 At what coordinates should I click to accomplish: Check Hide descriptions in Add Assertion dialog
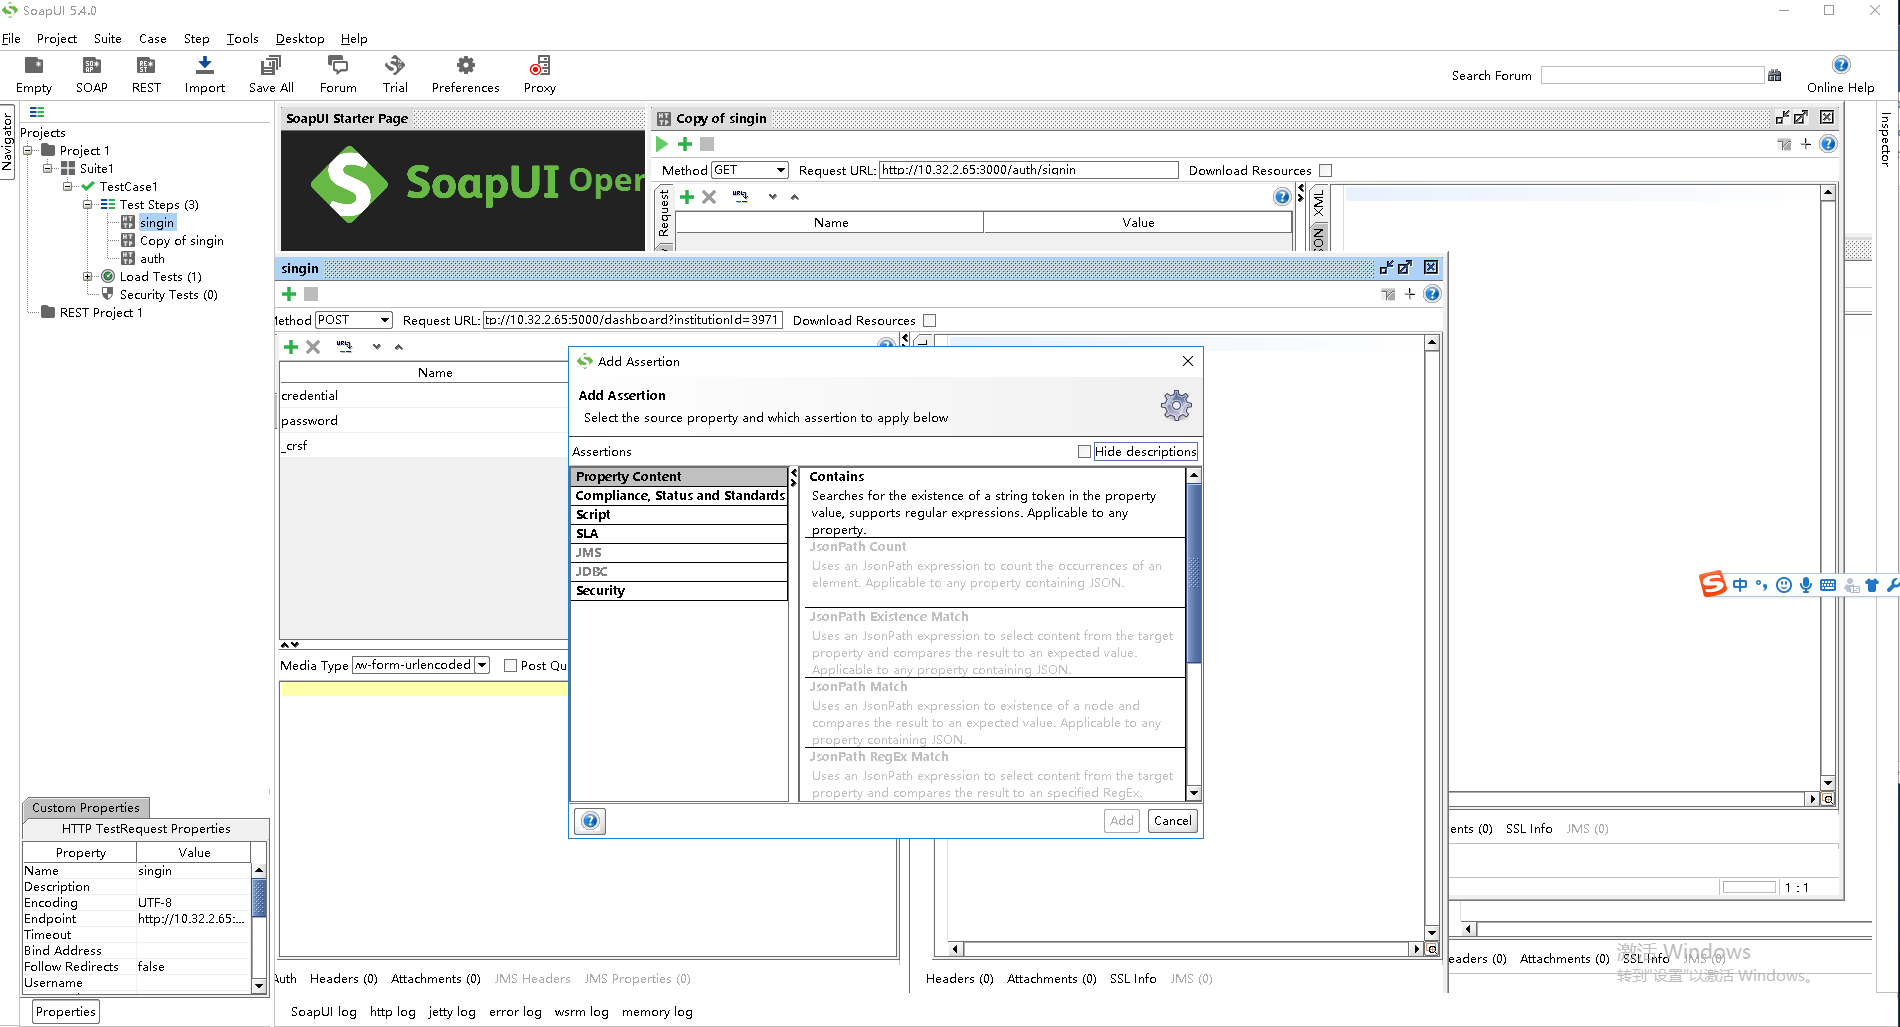tap(1085, 451)
